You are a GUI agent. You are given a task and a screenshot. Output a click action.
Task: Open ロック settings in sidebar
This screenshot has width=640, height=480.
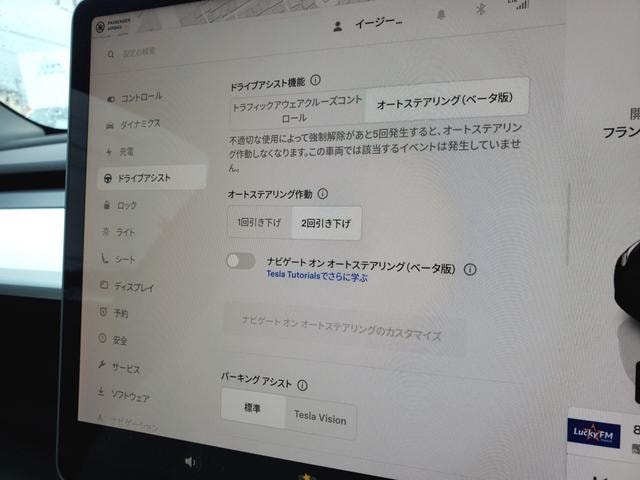[x=120, y=205]
